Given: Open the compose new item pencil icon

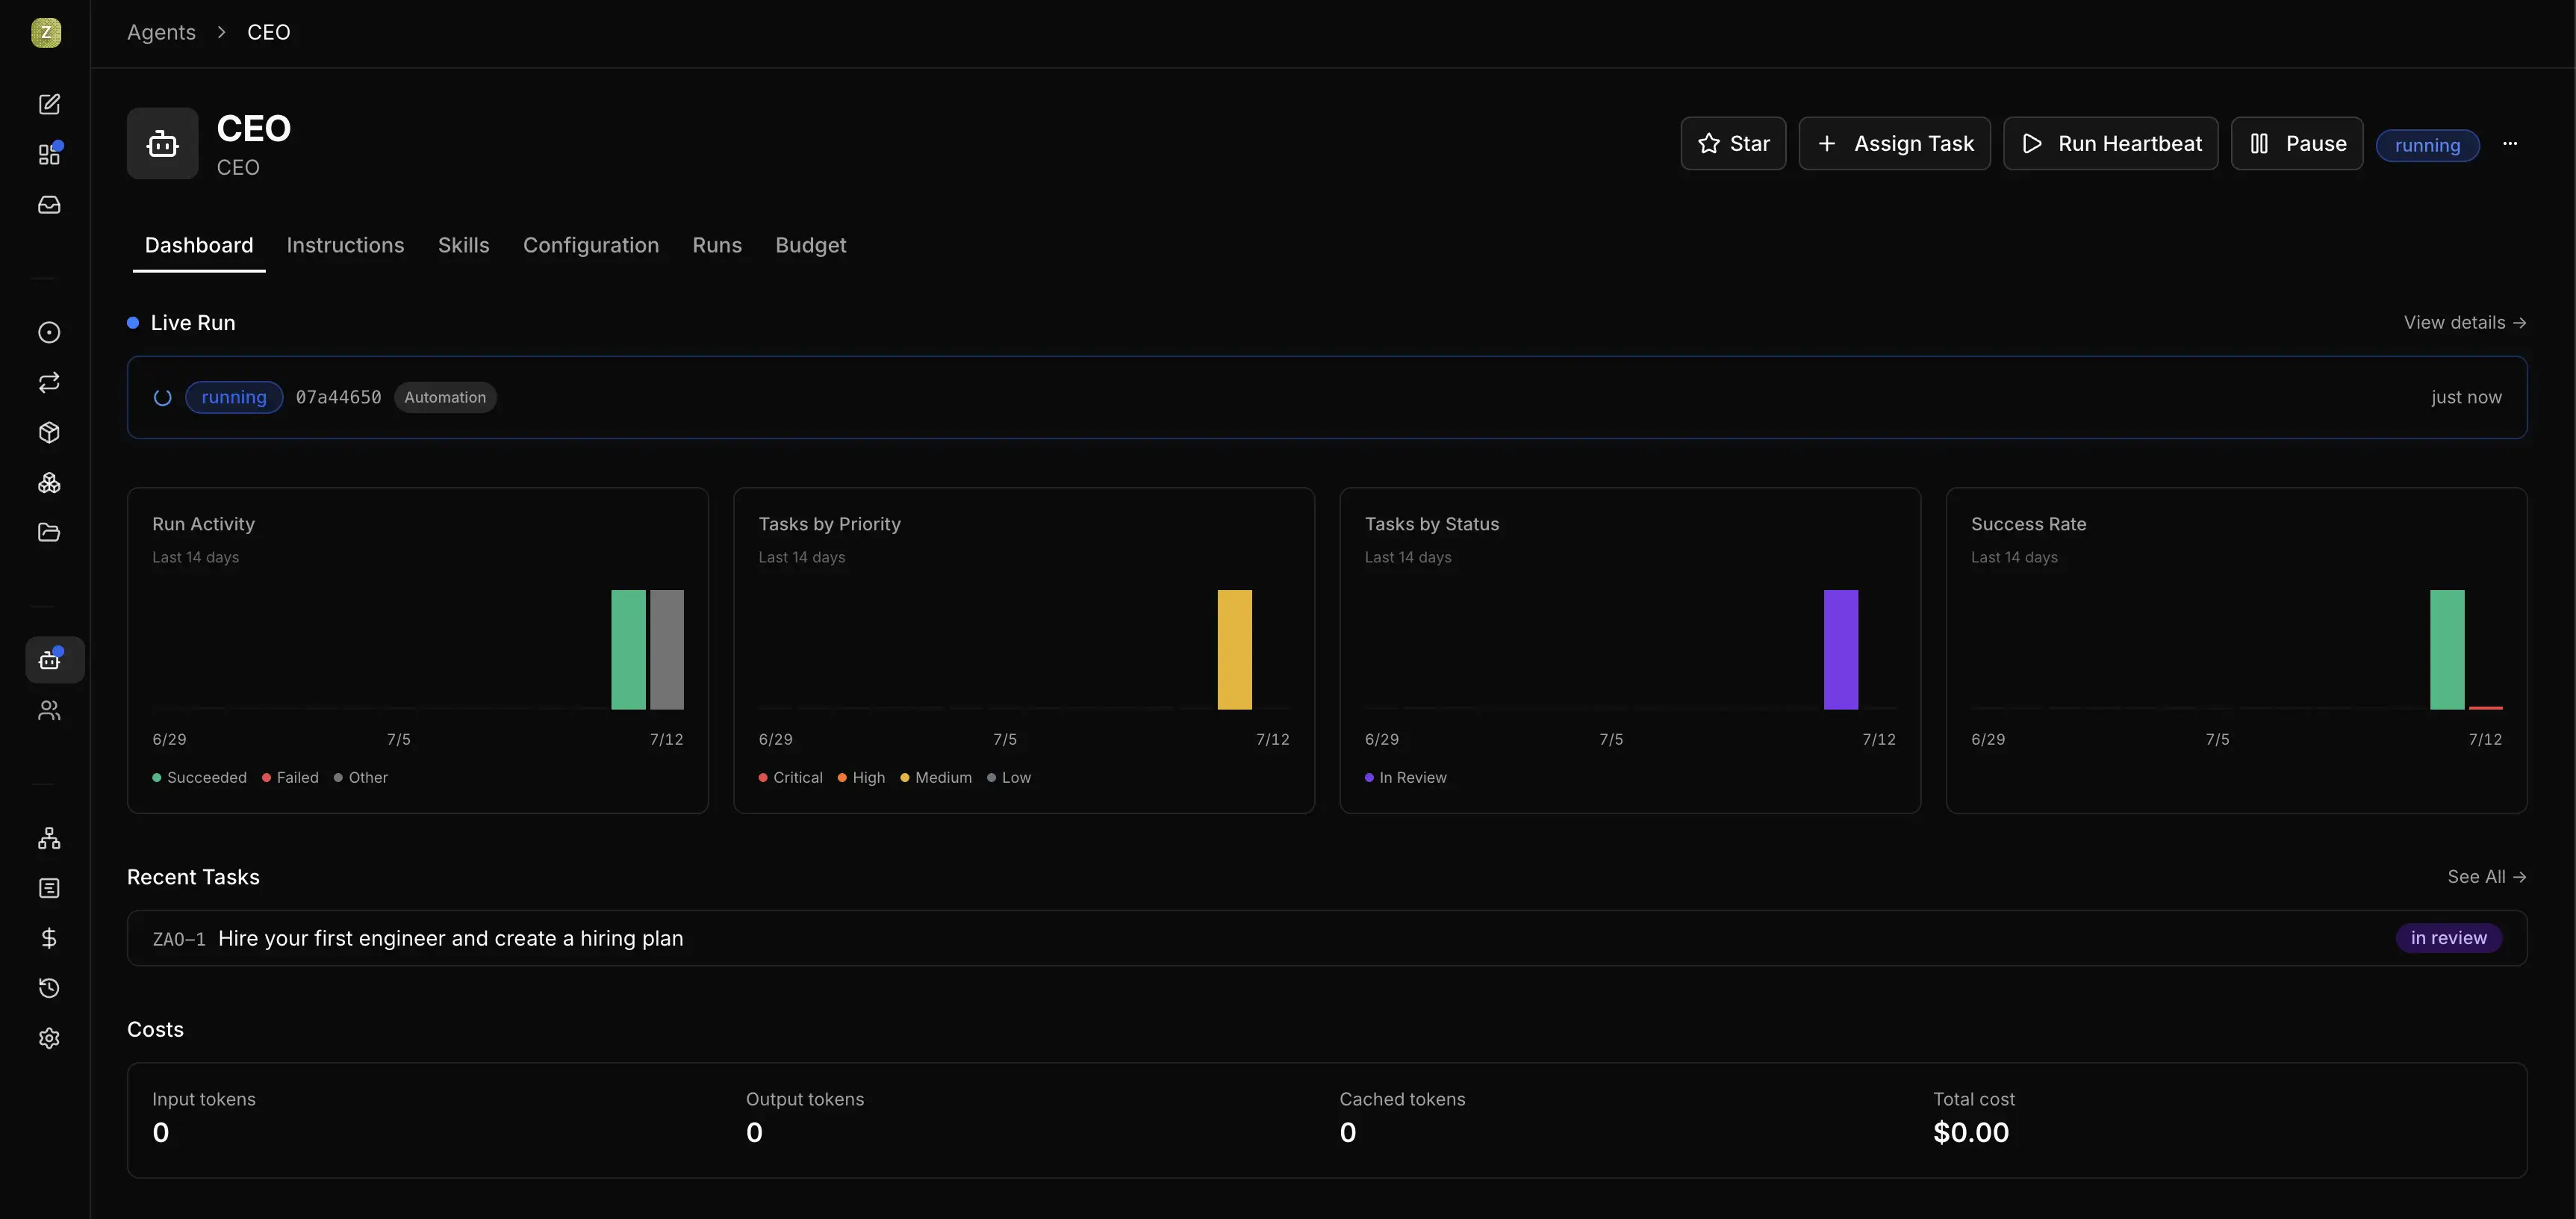Looking at the screenshot, I should point(49,104).
